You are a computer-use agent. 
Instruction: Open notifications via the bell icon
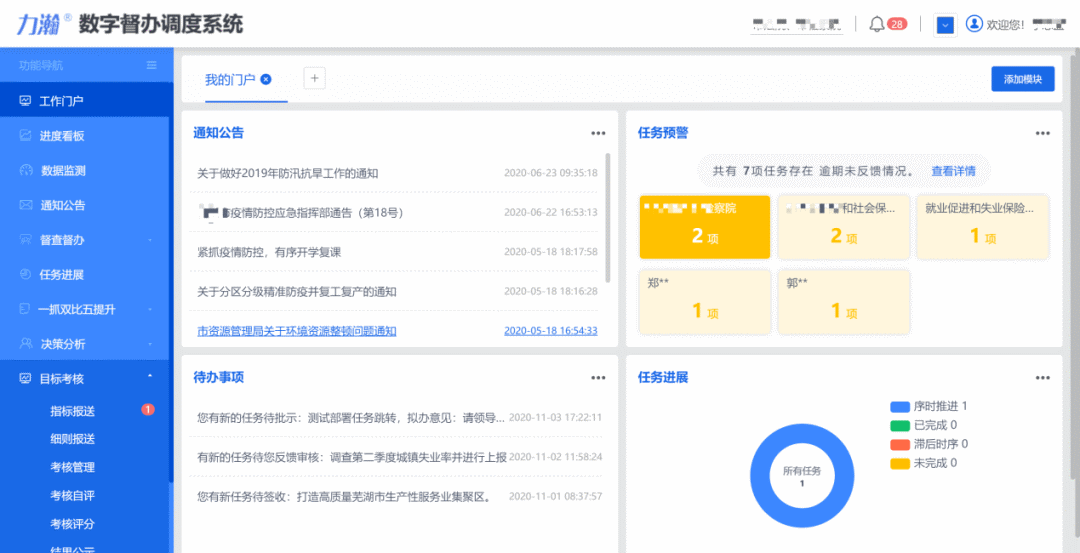[877, 24]
